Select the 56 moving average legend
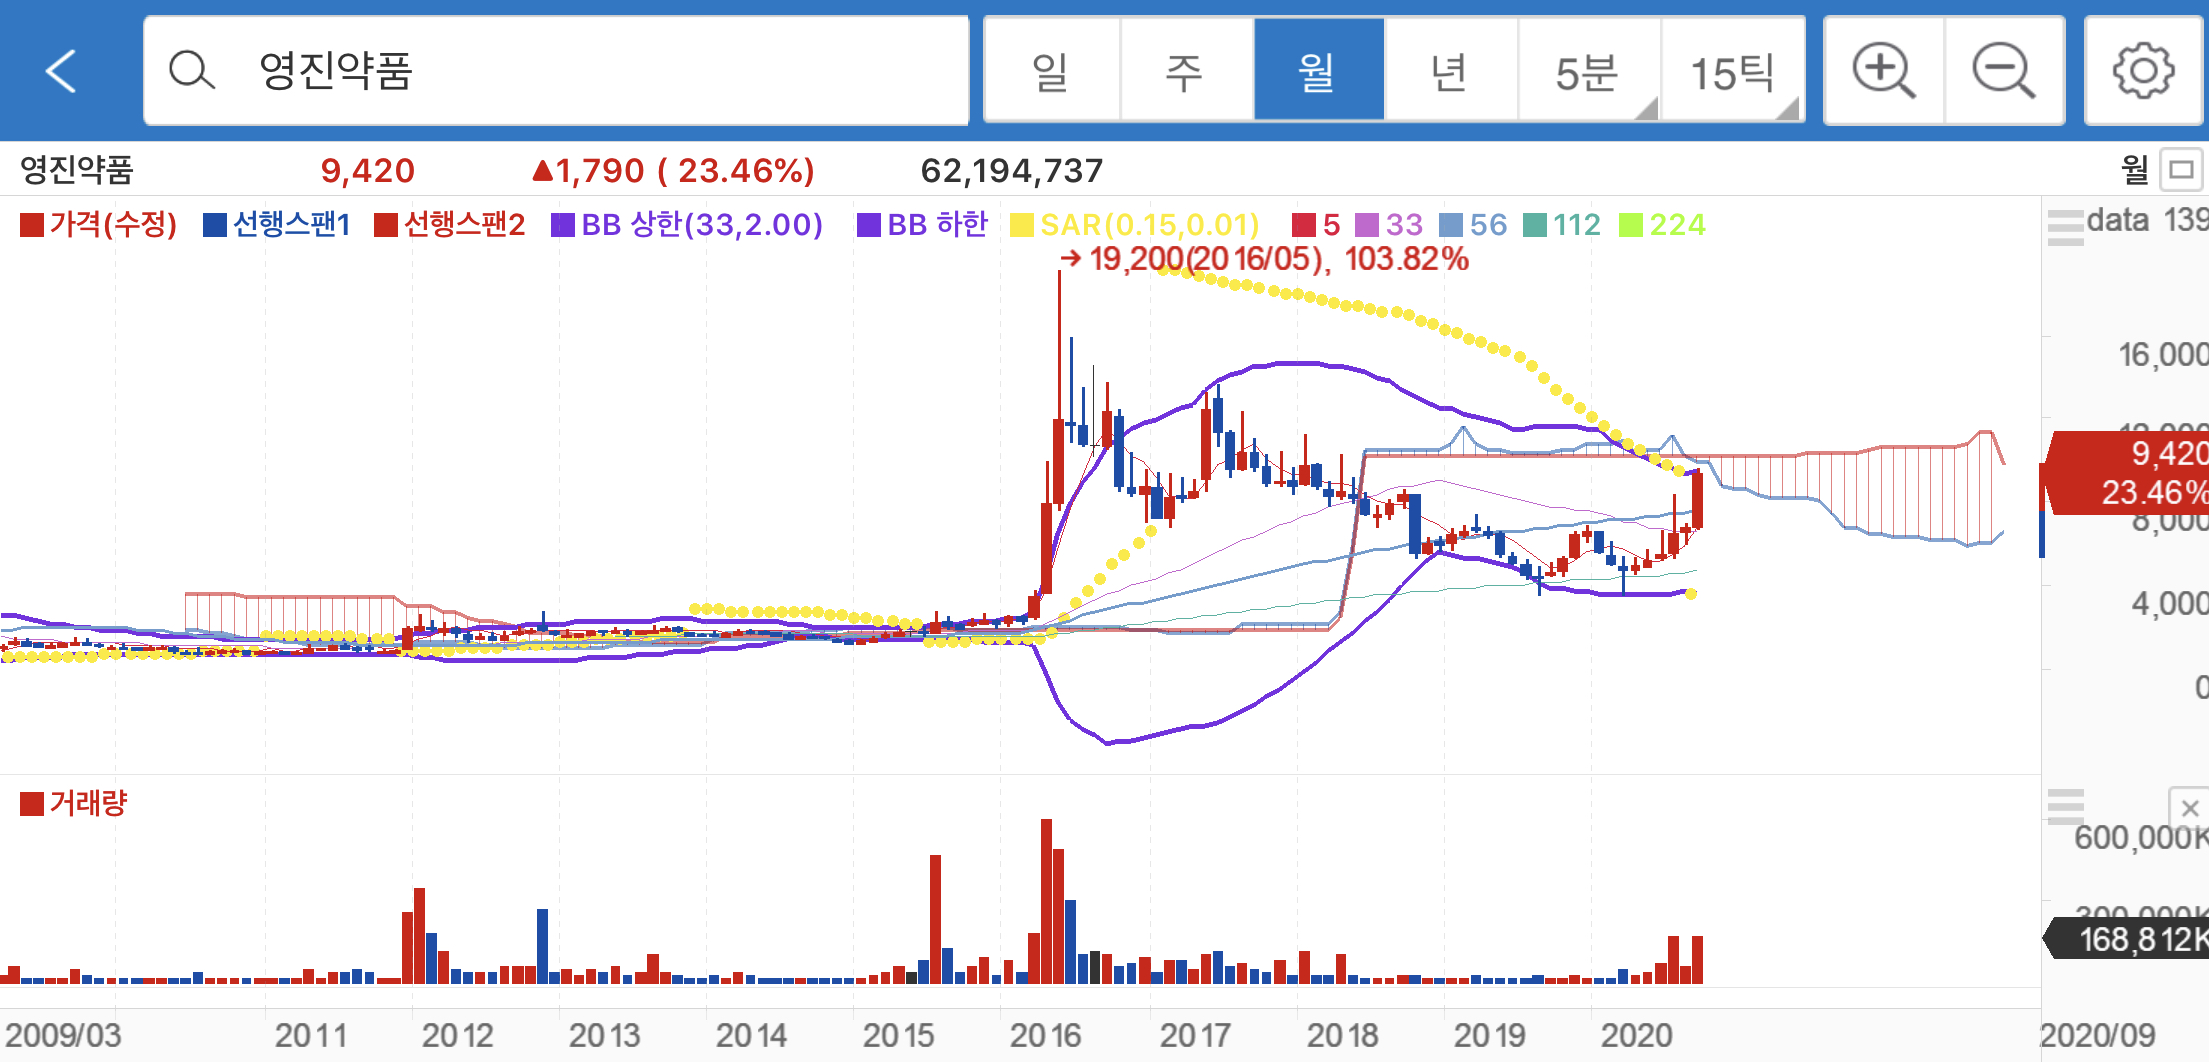2209x1062 pixels. point(1473,225)
